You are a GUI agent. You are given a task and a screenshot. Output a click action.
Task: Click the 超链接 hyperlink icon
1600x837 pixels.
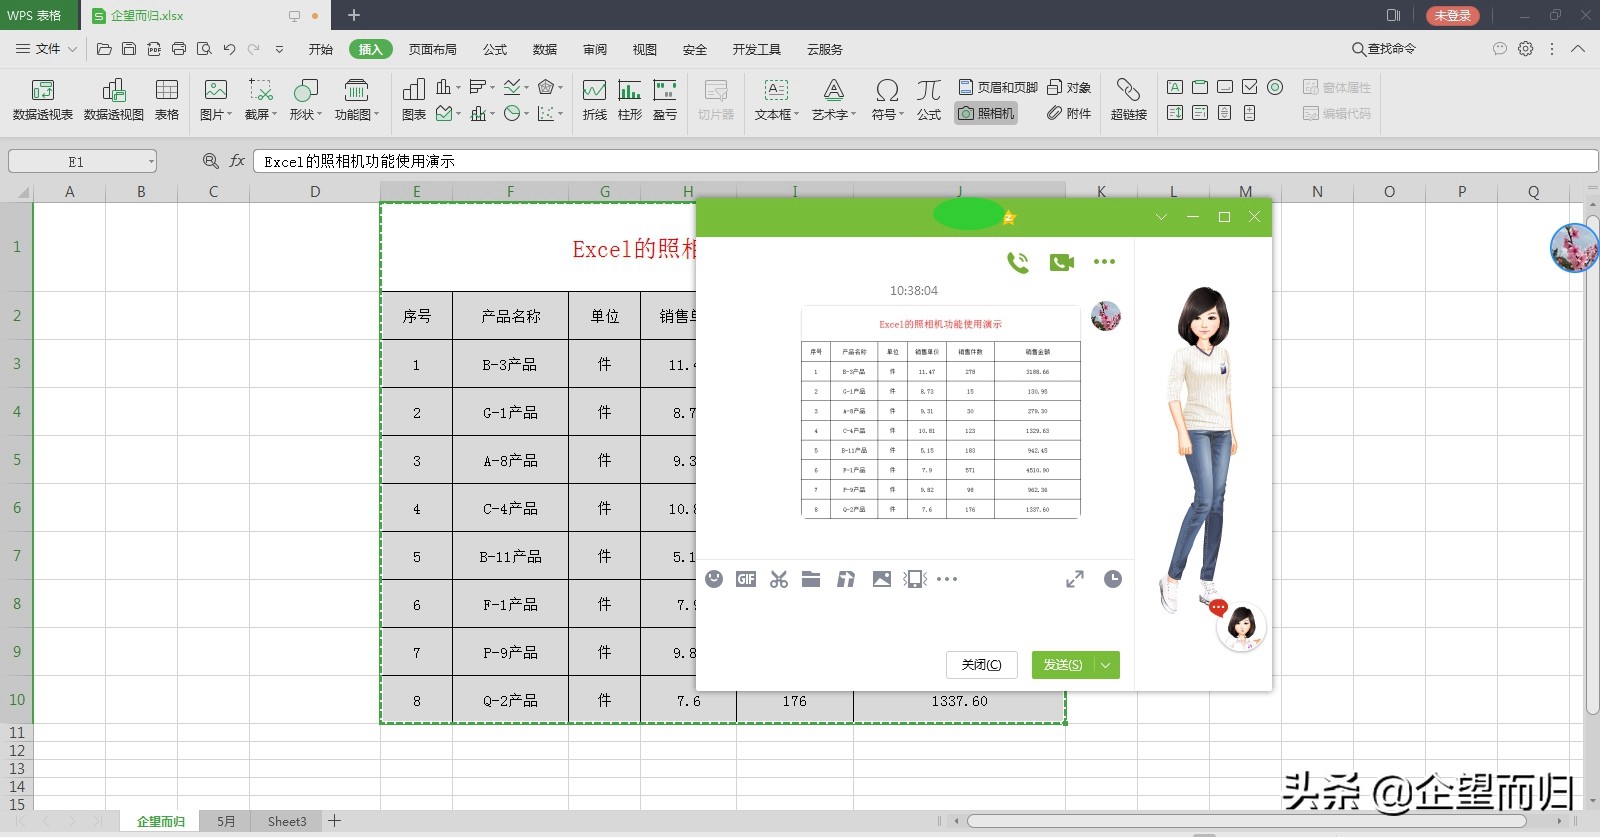(x=1128, y=100)
